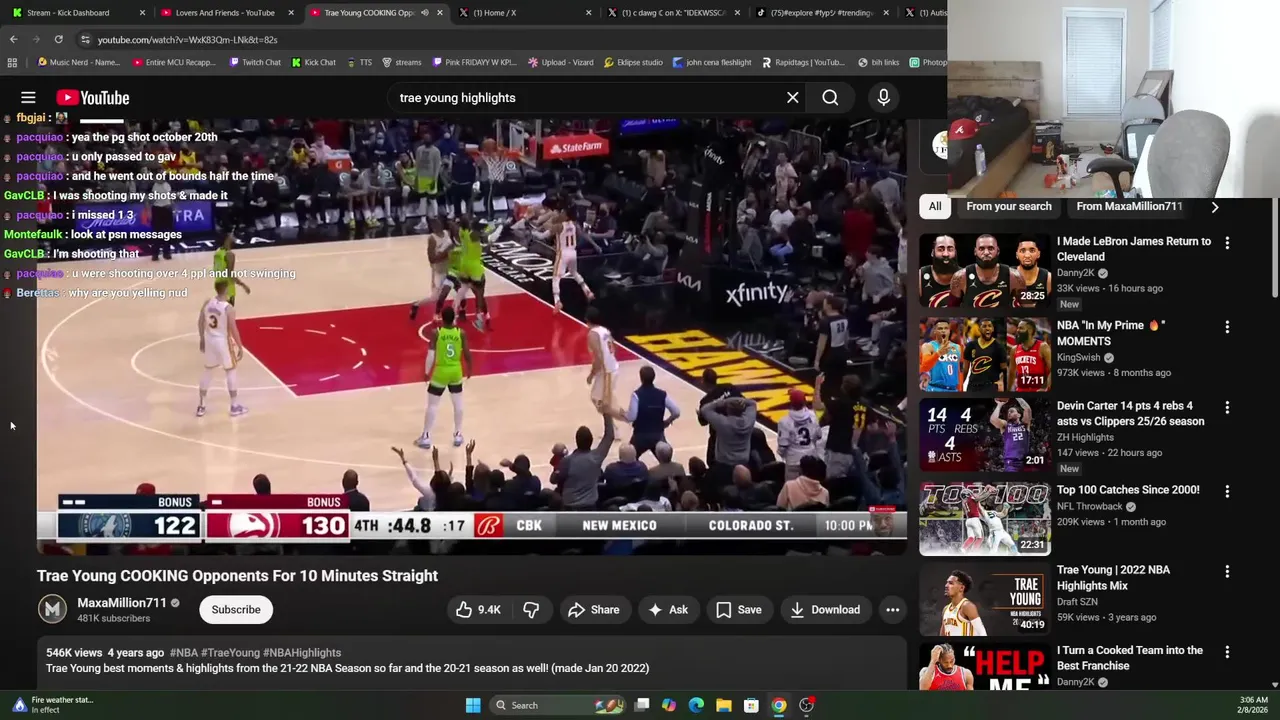1280x720 pixels.
Task: Subscribe to MaxaMillion711
Action: pyautogui.click(x=236, y=610)
